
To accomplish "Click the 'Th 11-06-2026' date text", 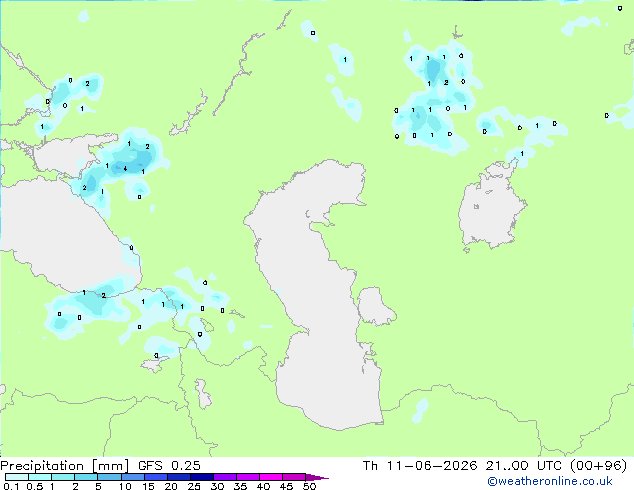I will click(x=420, y=466).
